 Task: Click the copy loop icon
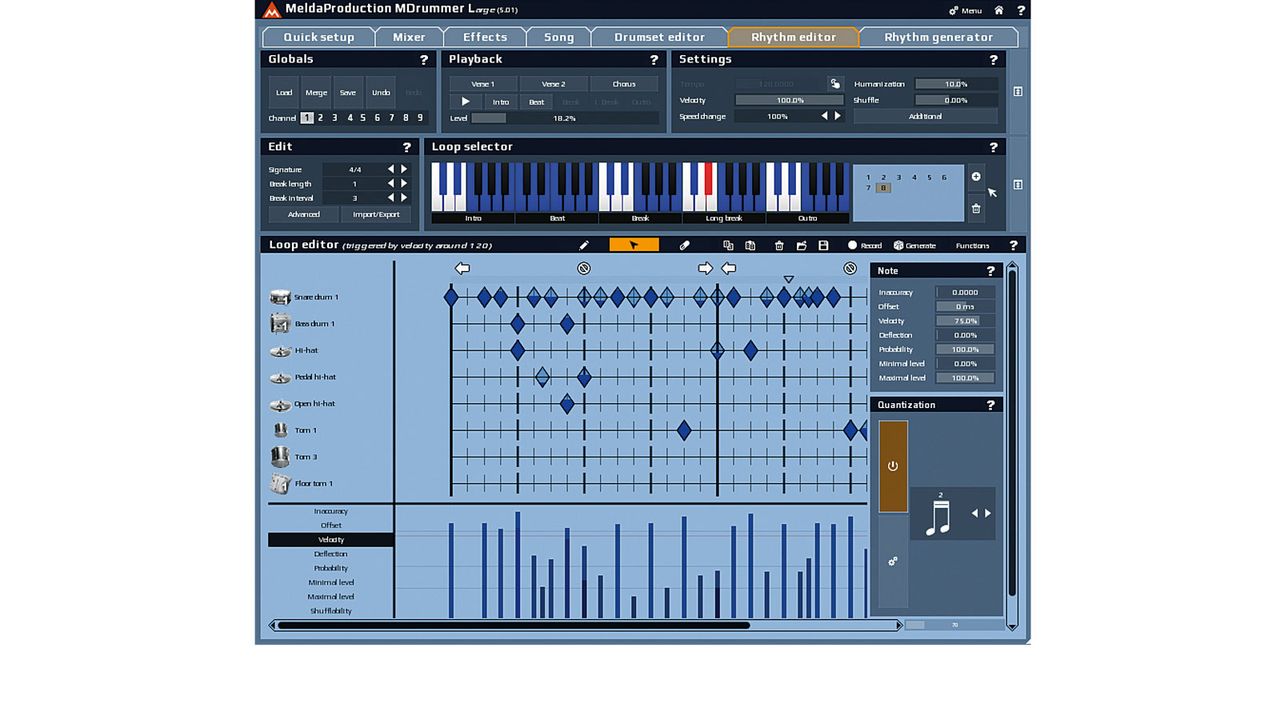point(728,245)
